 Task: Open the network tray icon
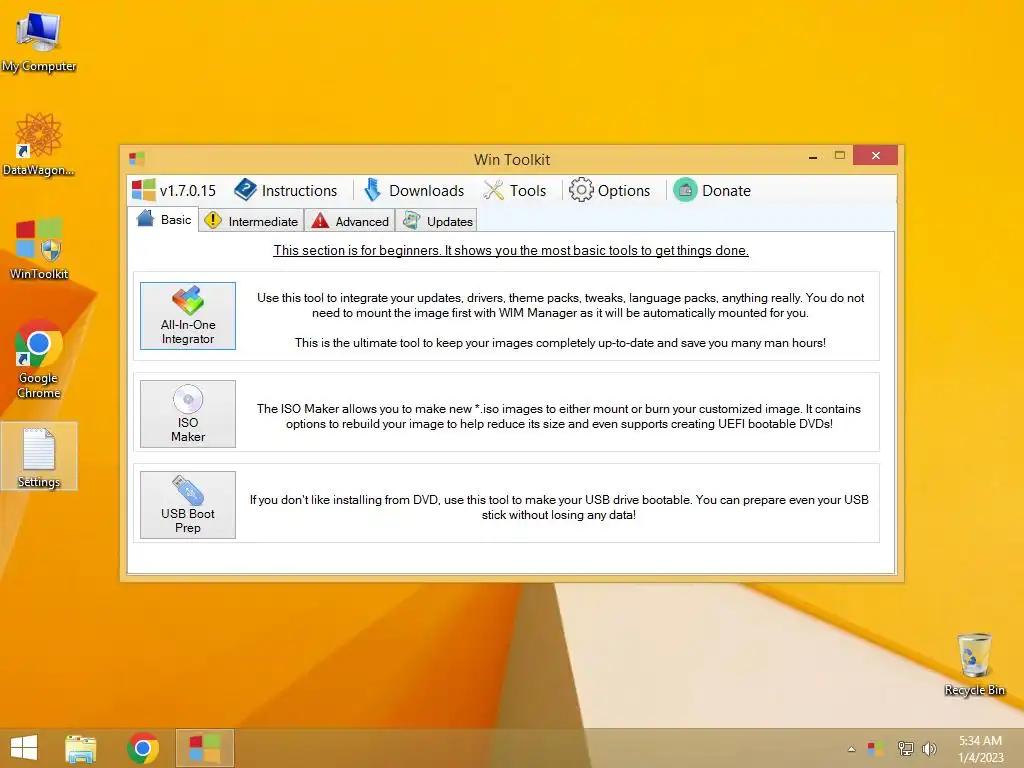(x=905, y=748)
